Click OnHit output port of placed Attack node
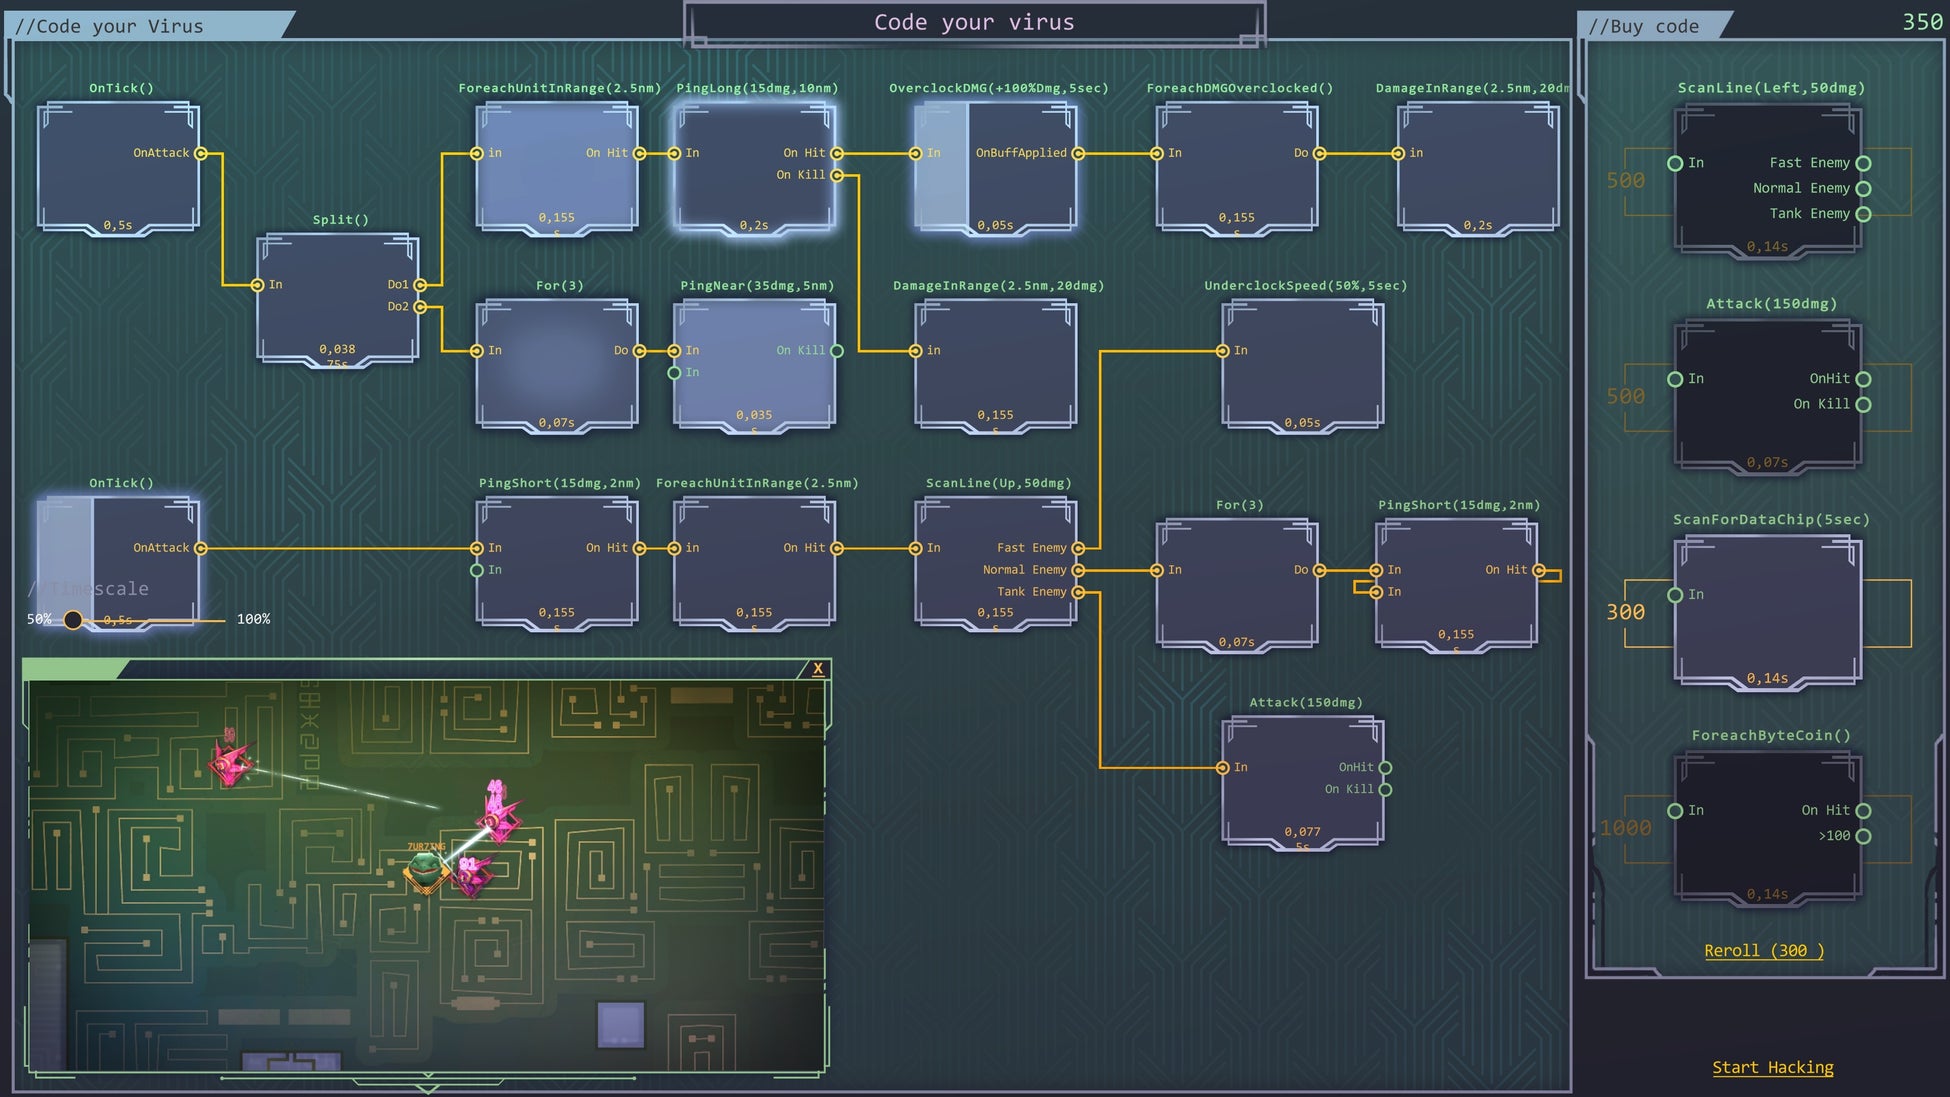The height and width of the screenshot is (1097, 1950). pos(1385,768)
